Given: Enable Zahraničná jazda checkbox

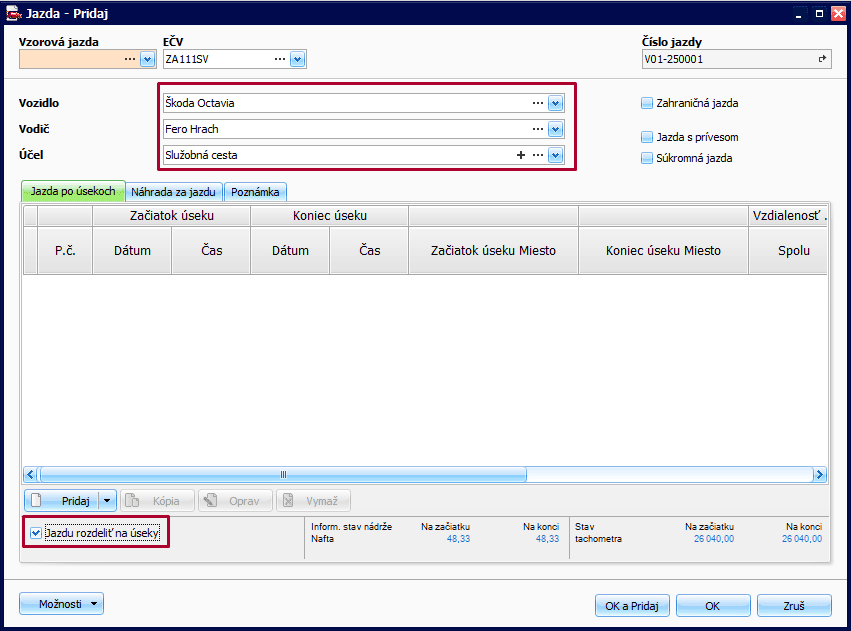Looking at the screenshot, I should 647,103.
